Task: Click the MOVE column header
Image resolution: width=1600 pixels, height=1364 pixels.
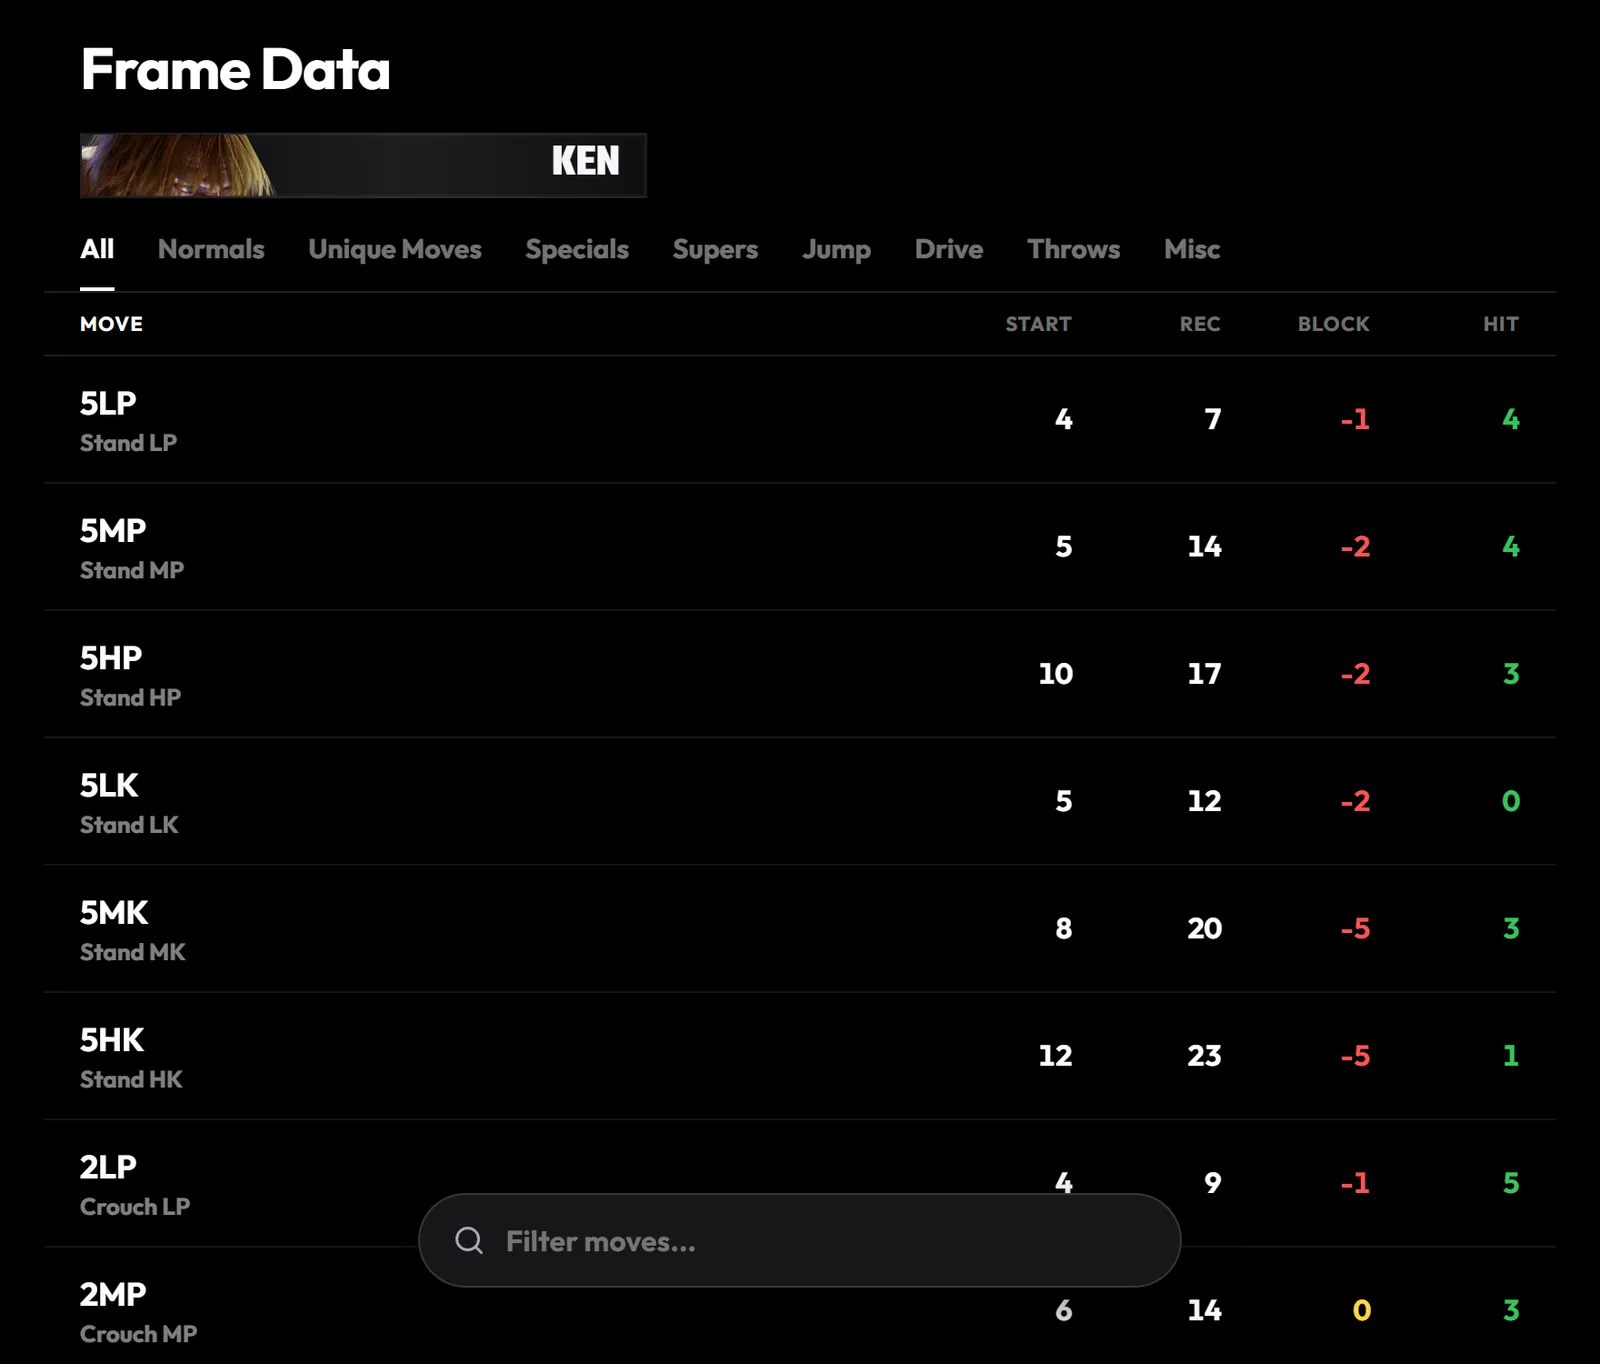Action: click(x=111, y=324)
